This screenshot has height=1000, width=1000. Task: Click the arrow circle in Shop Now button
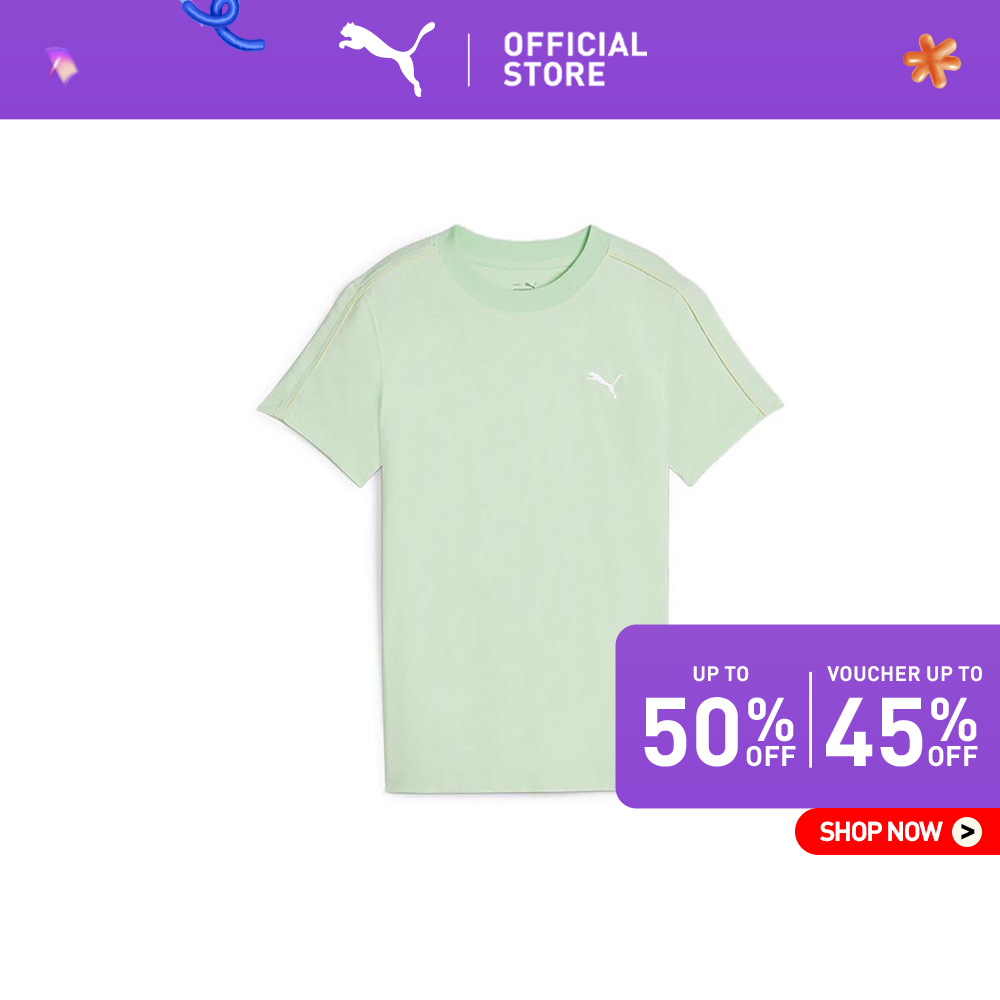coord(966,832)
